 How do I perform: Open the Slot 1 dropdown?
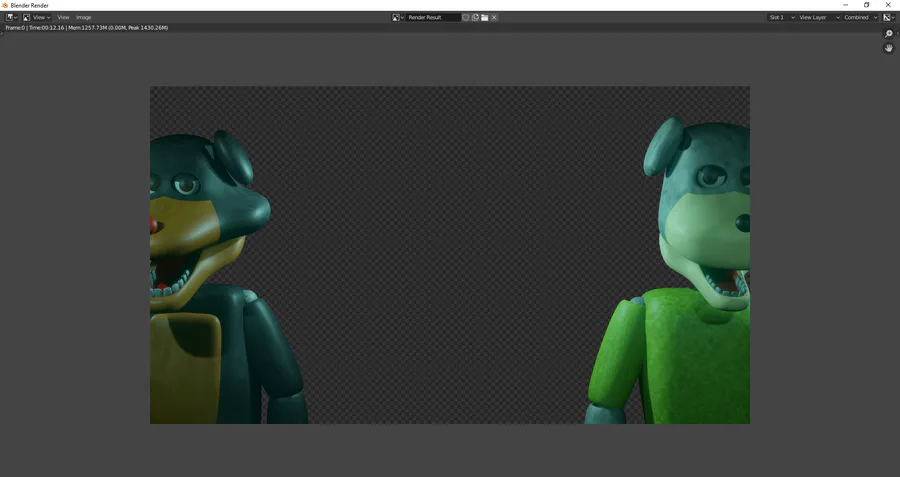(x=782, y=17)
